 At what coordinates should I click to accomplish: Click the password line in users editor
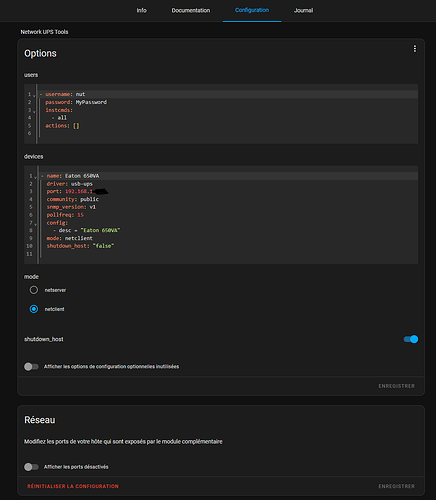click(x=228, y=102)
